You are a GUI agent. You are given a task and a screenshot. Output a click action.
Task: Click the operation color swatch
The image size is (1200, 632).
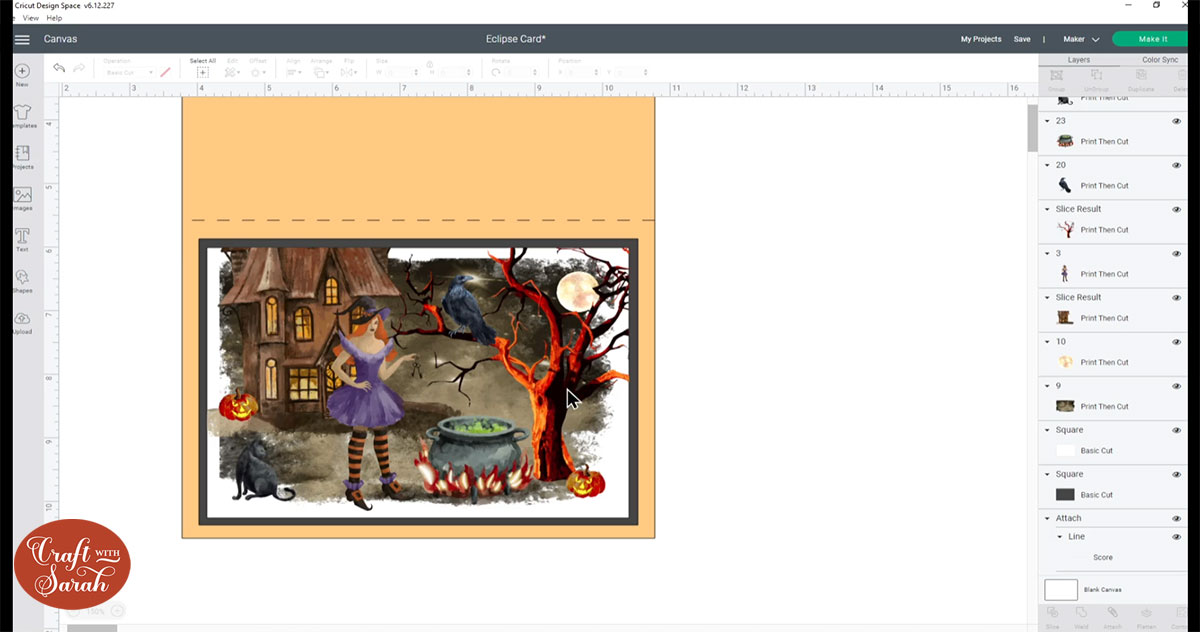165,72
